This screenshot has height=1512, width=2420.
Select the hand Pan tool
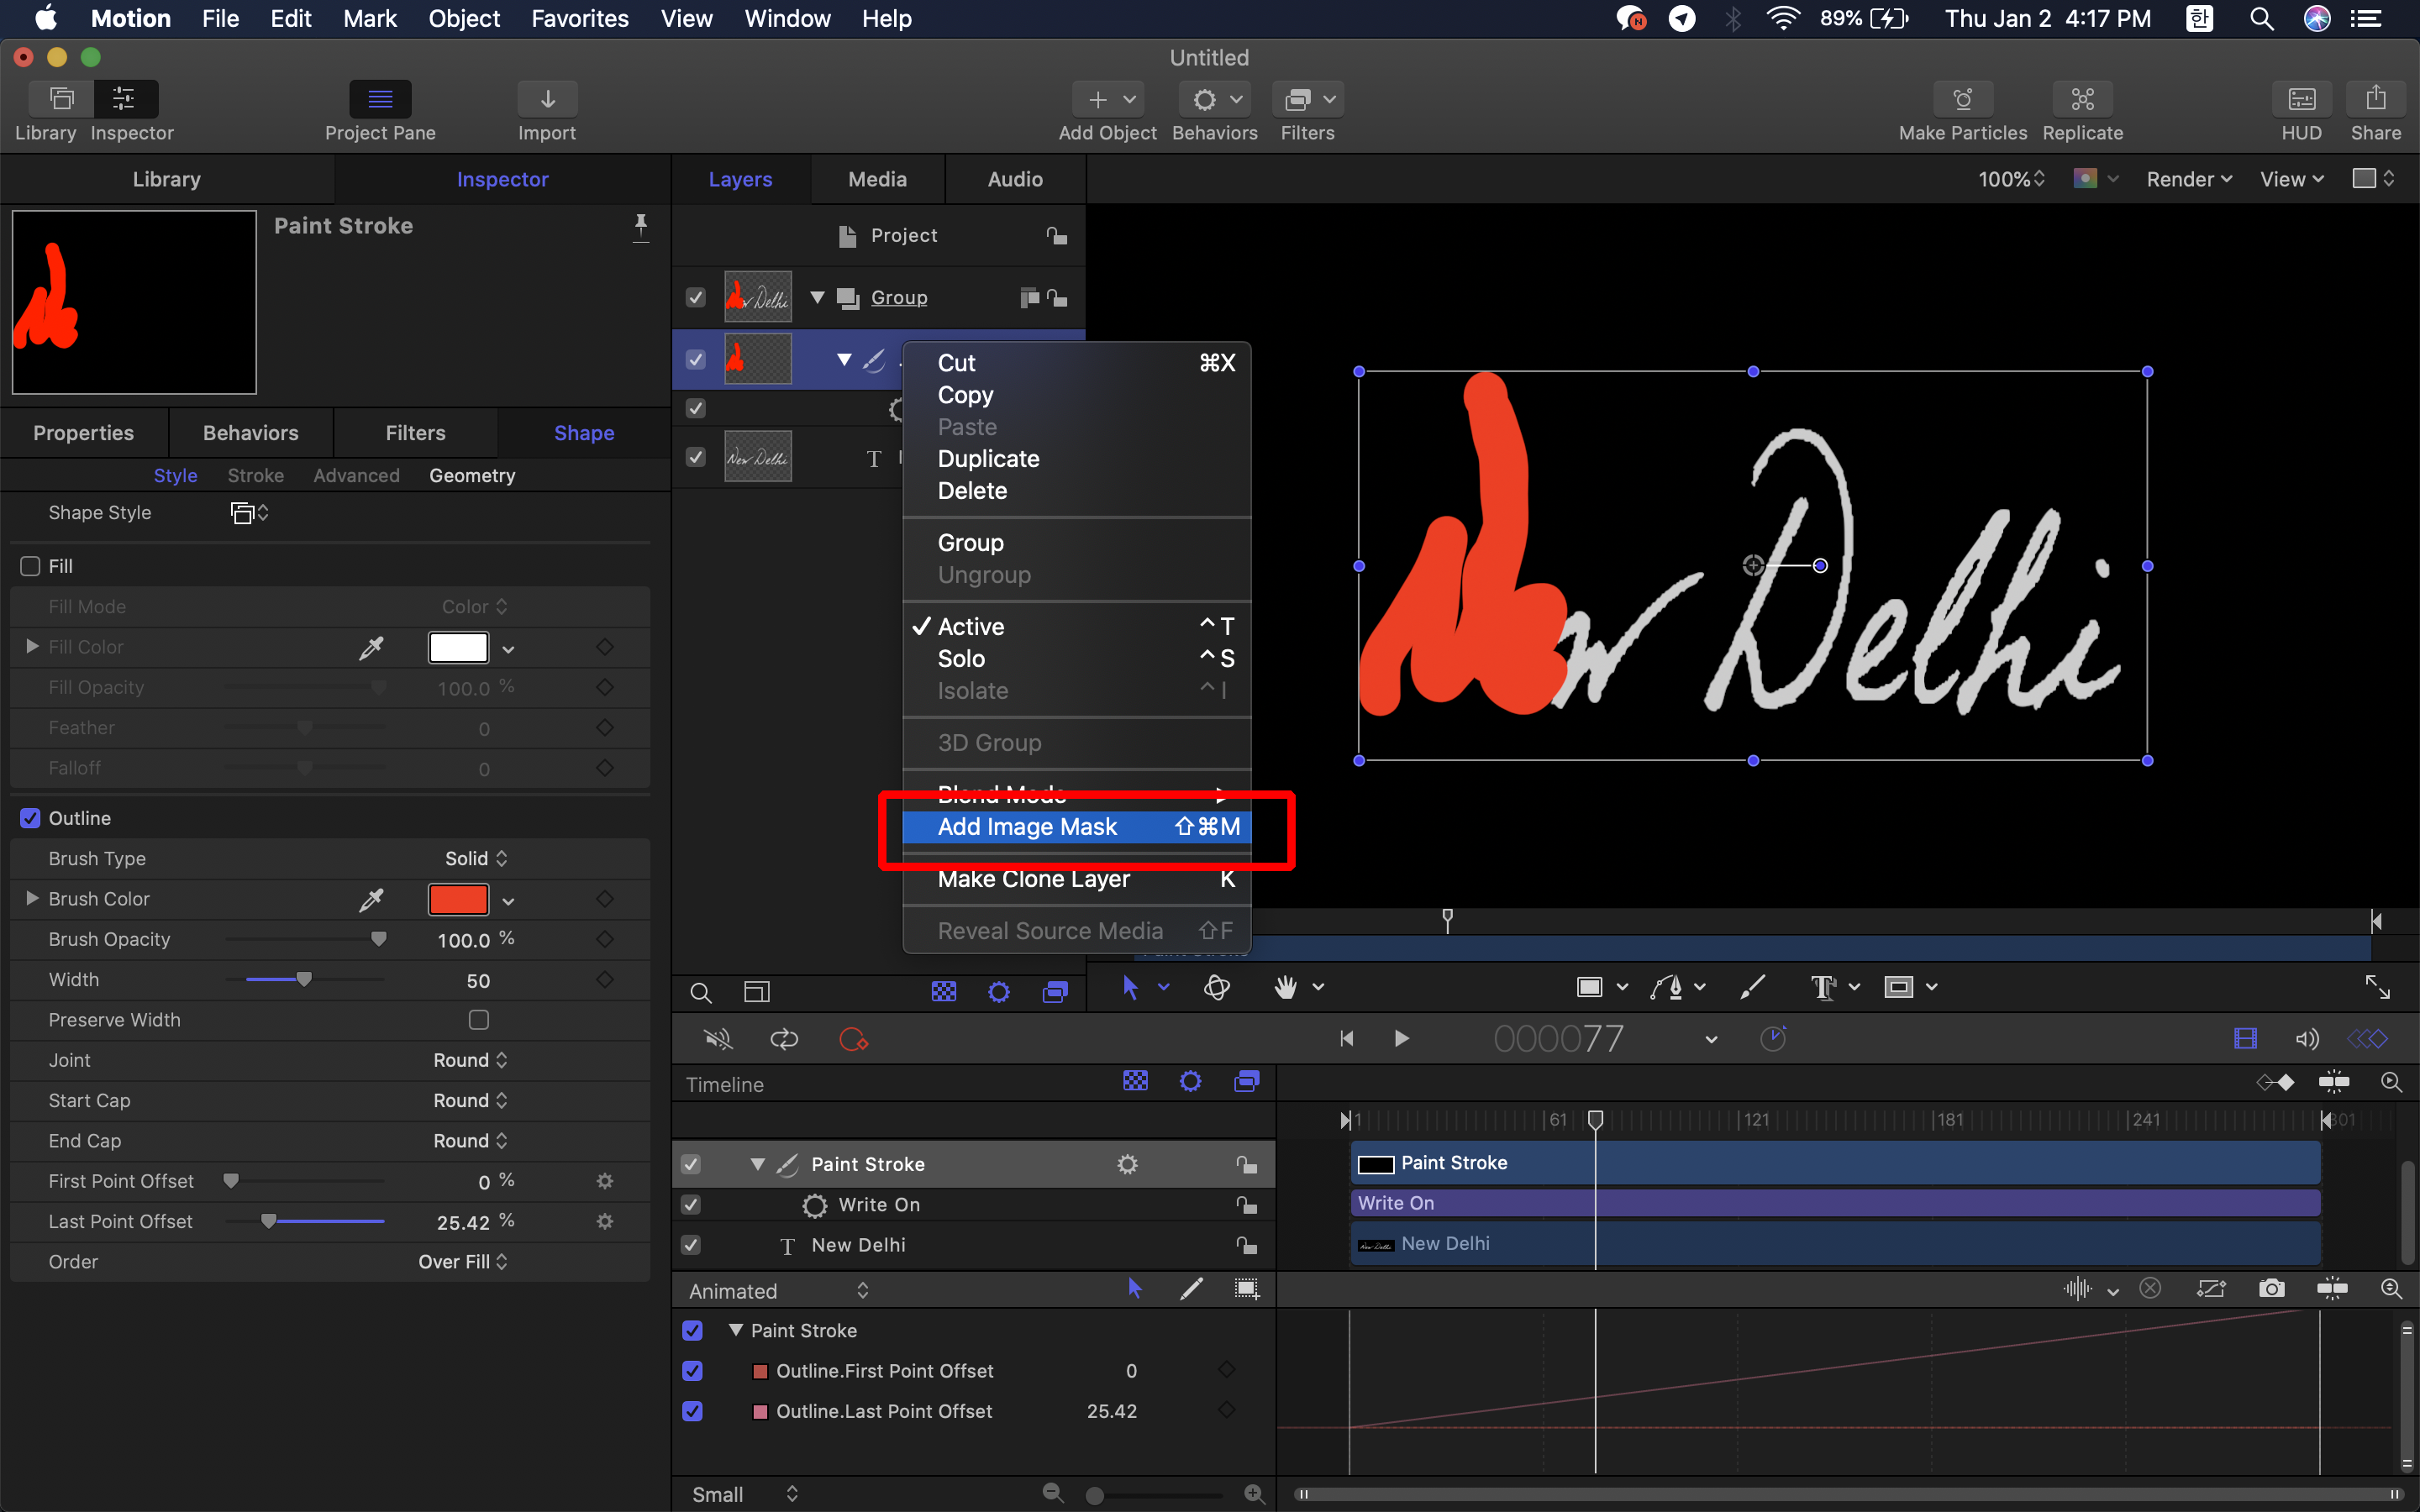click(x=1286, y=987)
